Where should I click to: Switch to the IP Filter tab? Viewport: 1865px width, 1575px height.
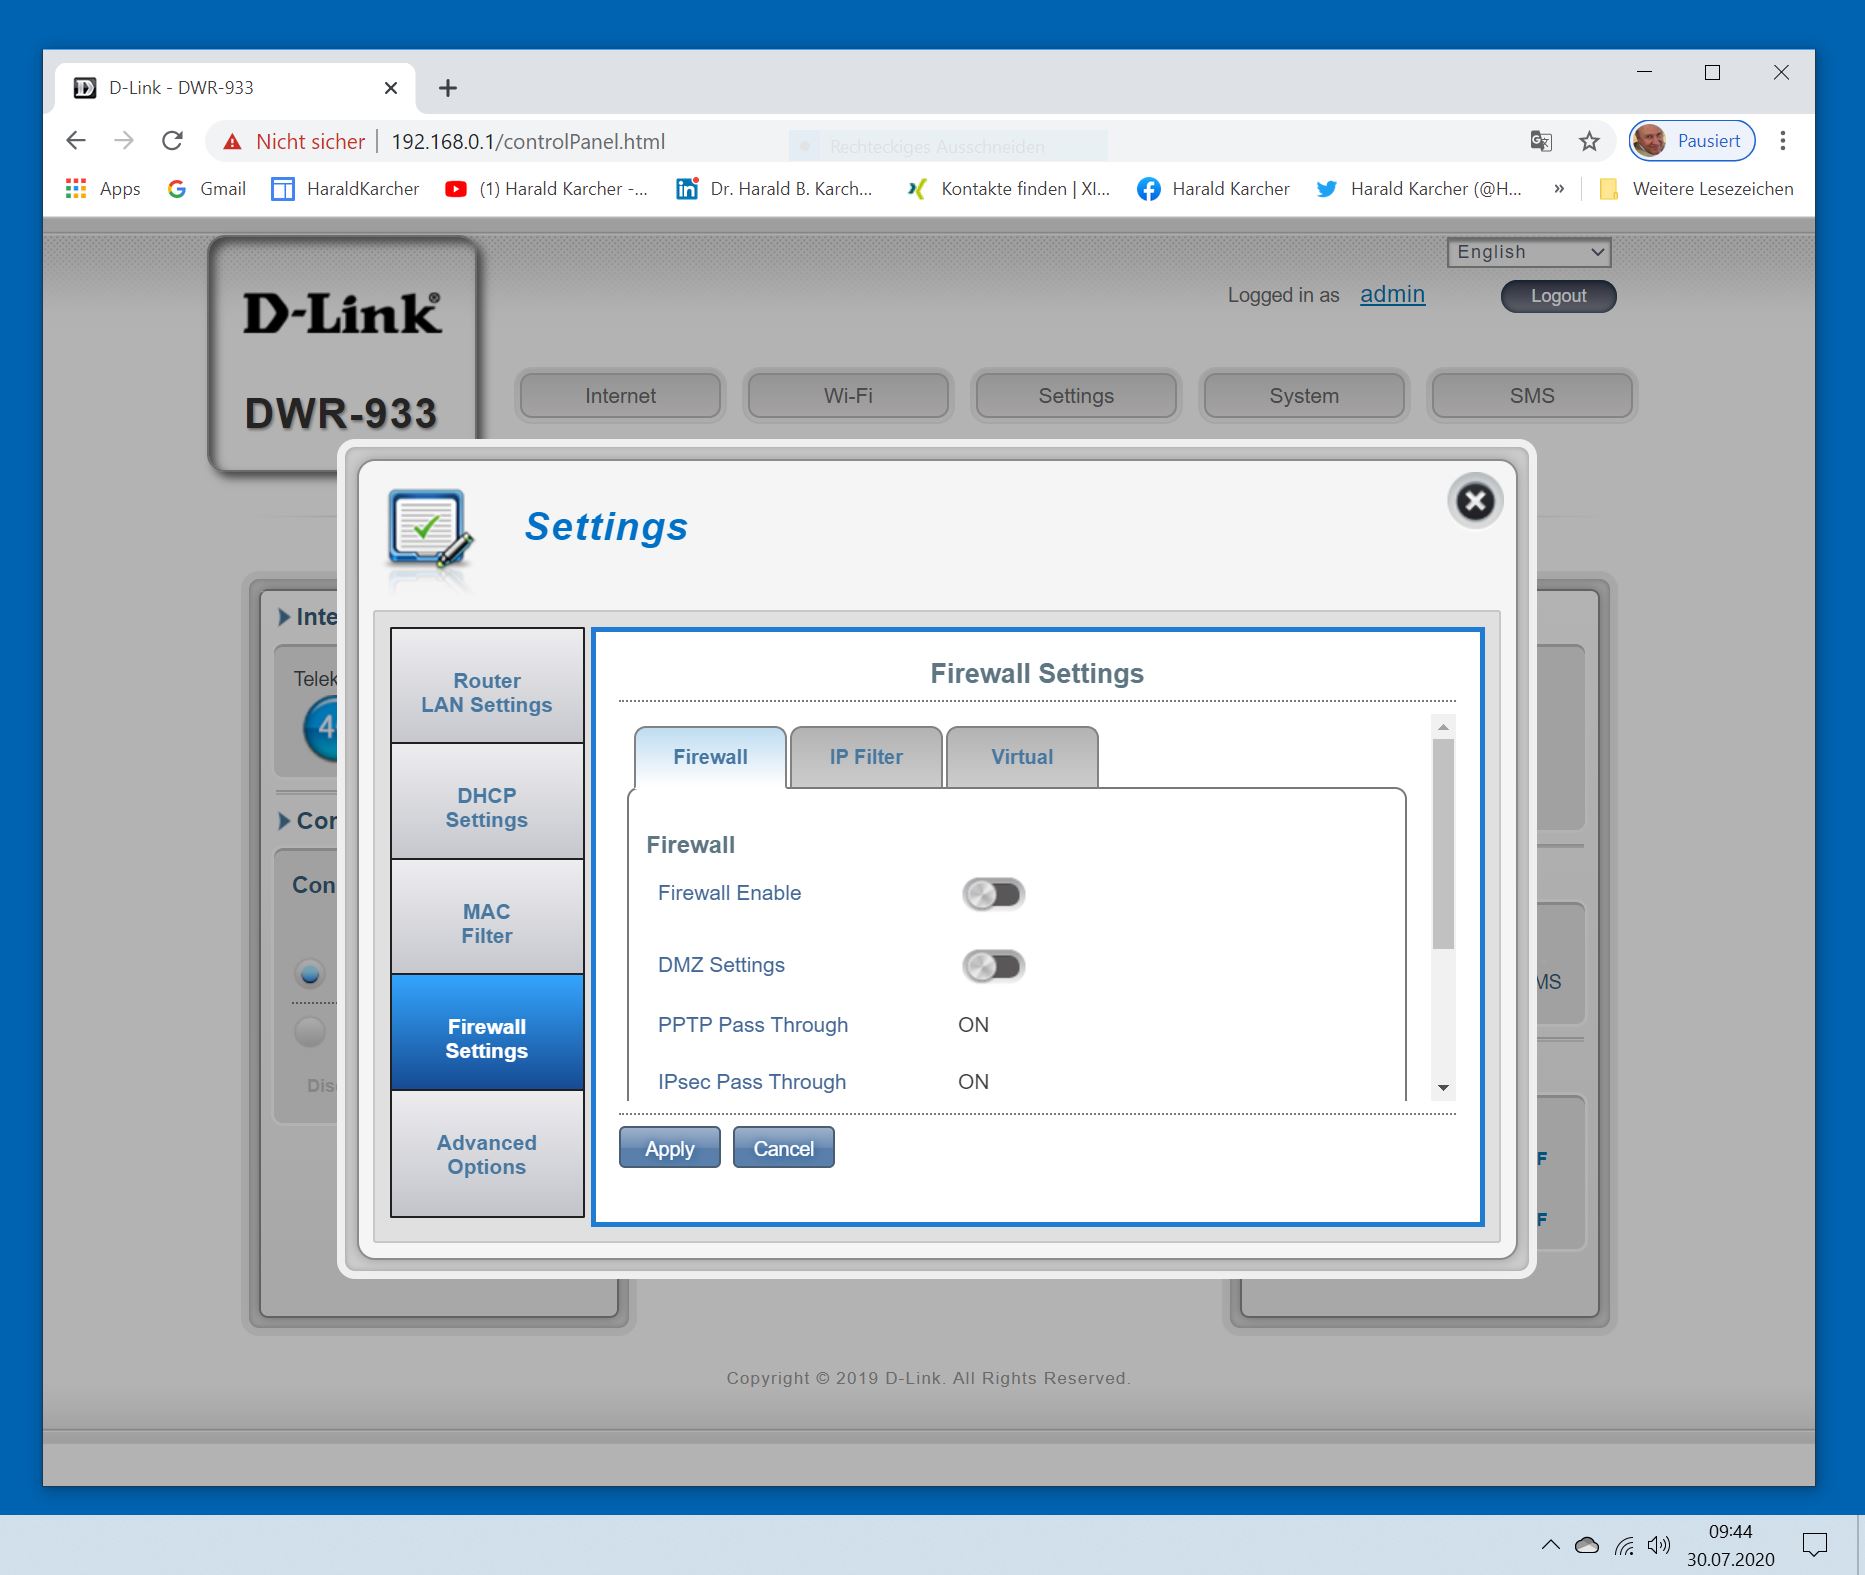866,757
